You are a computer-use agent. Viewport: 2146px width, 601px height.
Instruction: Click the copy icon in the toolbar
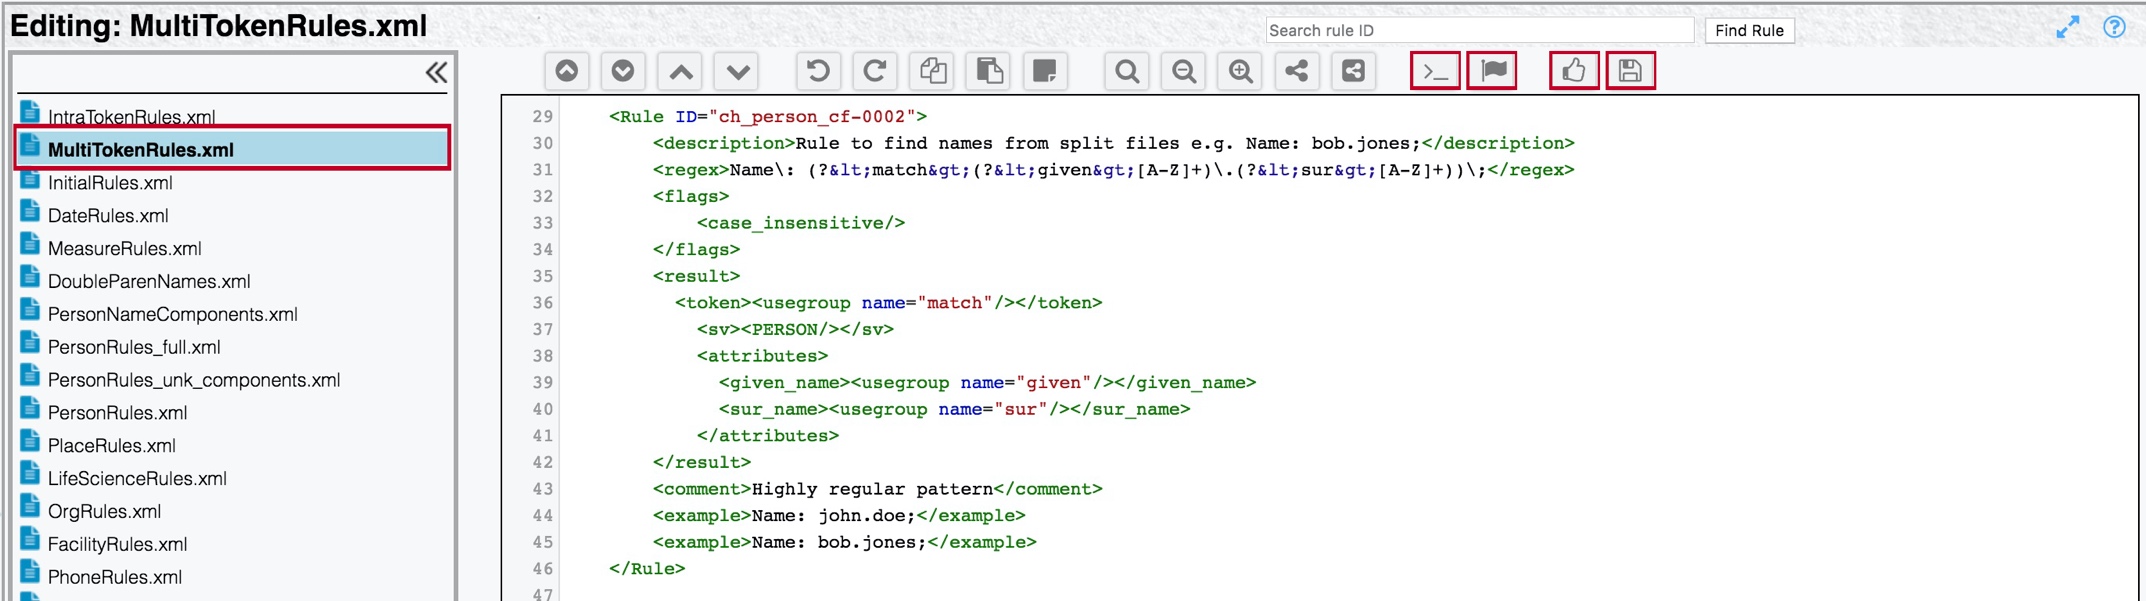point(932,71)
